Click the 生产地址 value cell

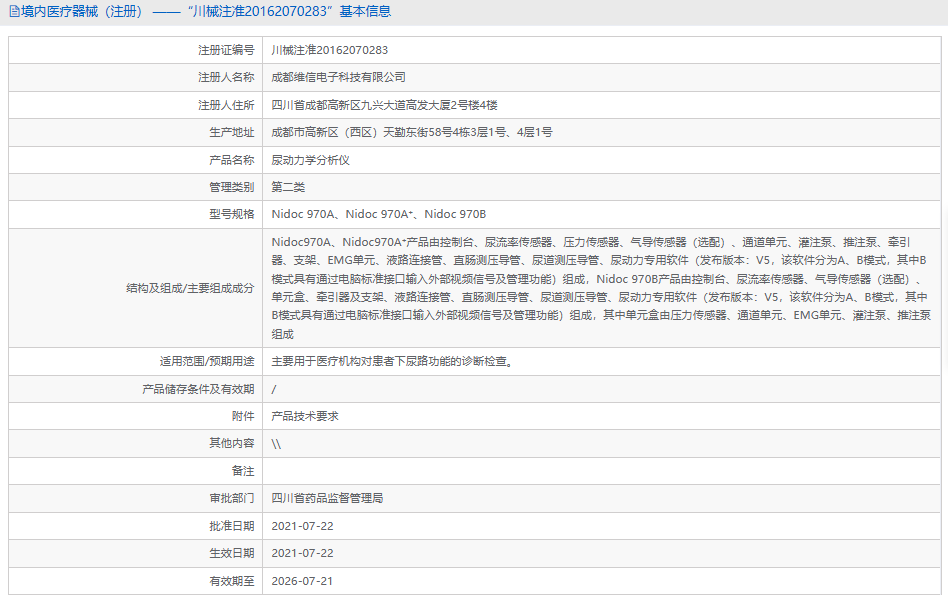tap(602, 132)
